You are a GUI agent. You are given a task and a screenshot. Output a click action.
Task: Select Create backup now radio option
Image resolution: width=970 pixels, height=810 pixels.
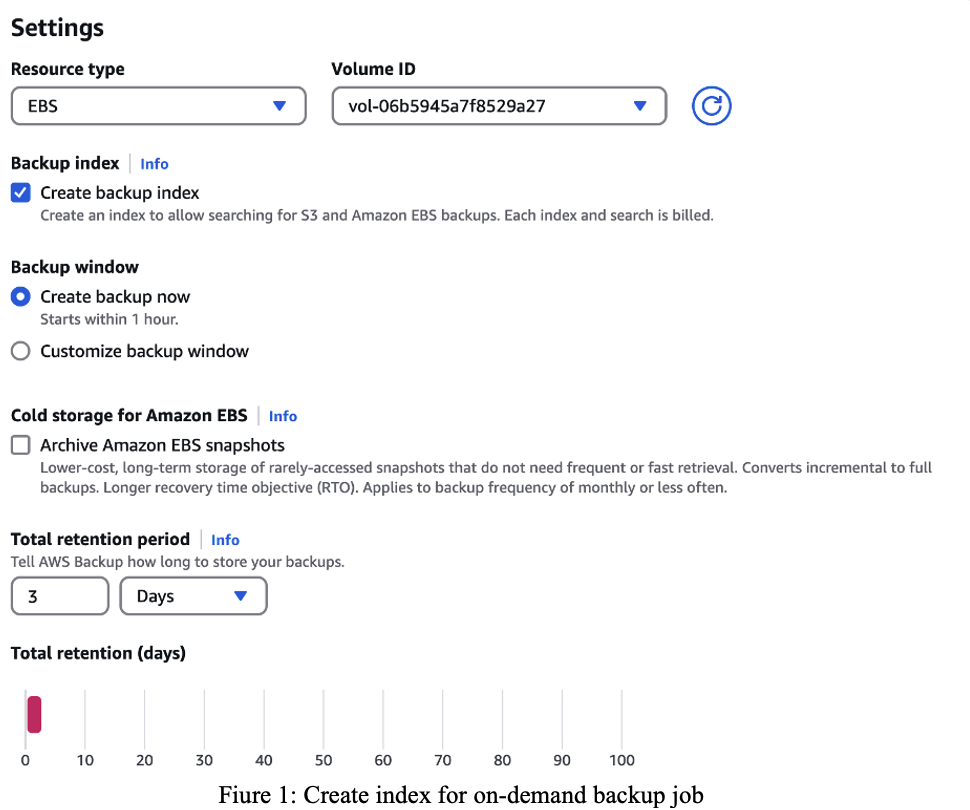click(20, 297)
